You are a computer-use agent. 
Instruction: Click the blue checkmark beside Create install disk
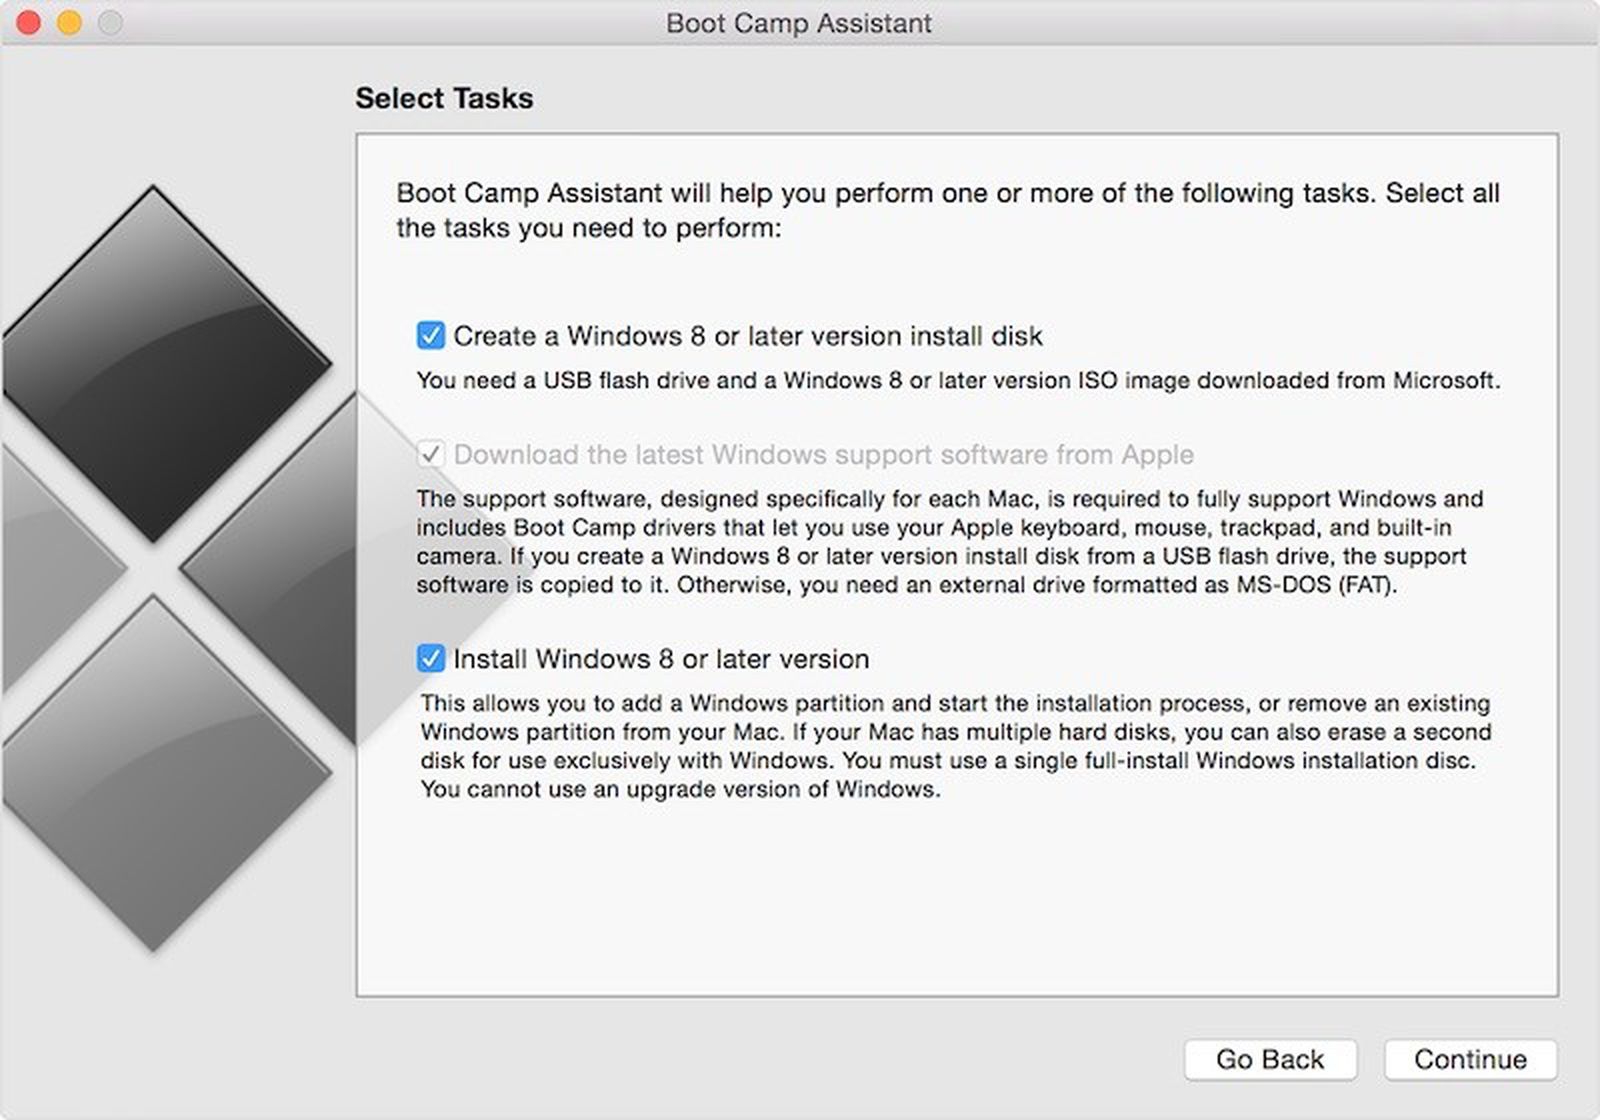point(429,336)
